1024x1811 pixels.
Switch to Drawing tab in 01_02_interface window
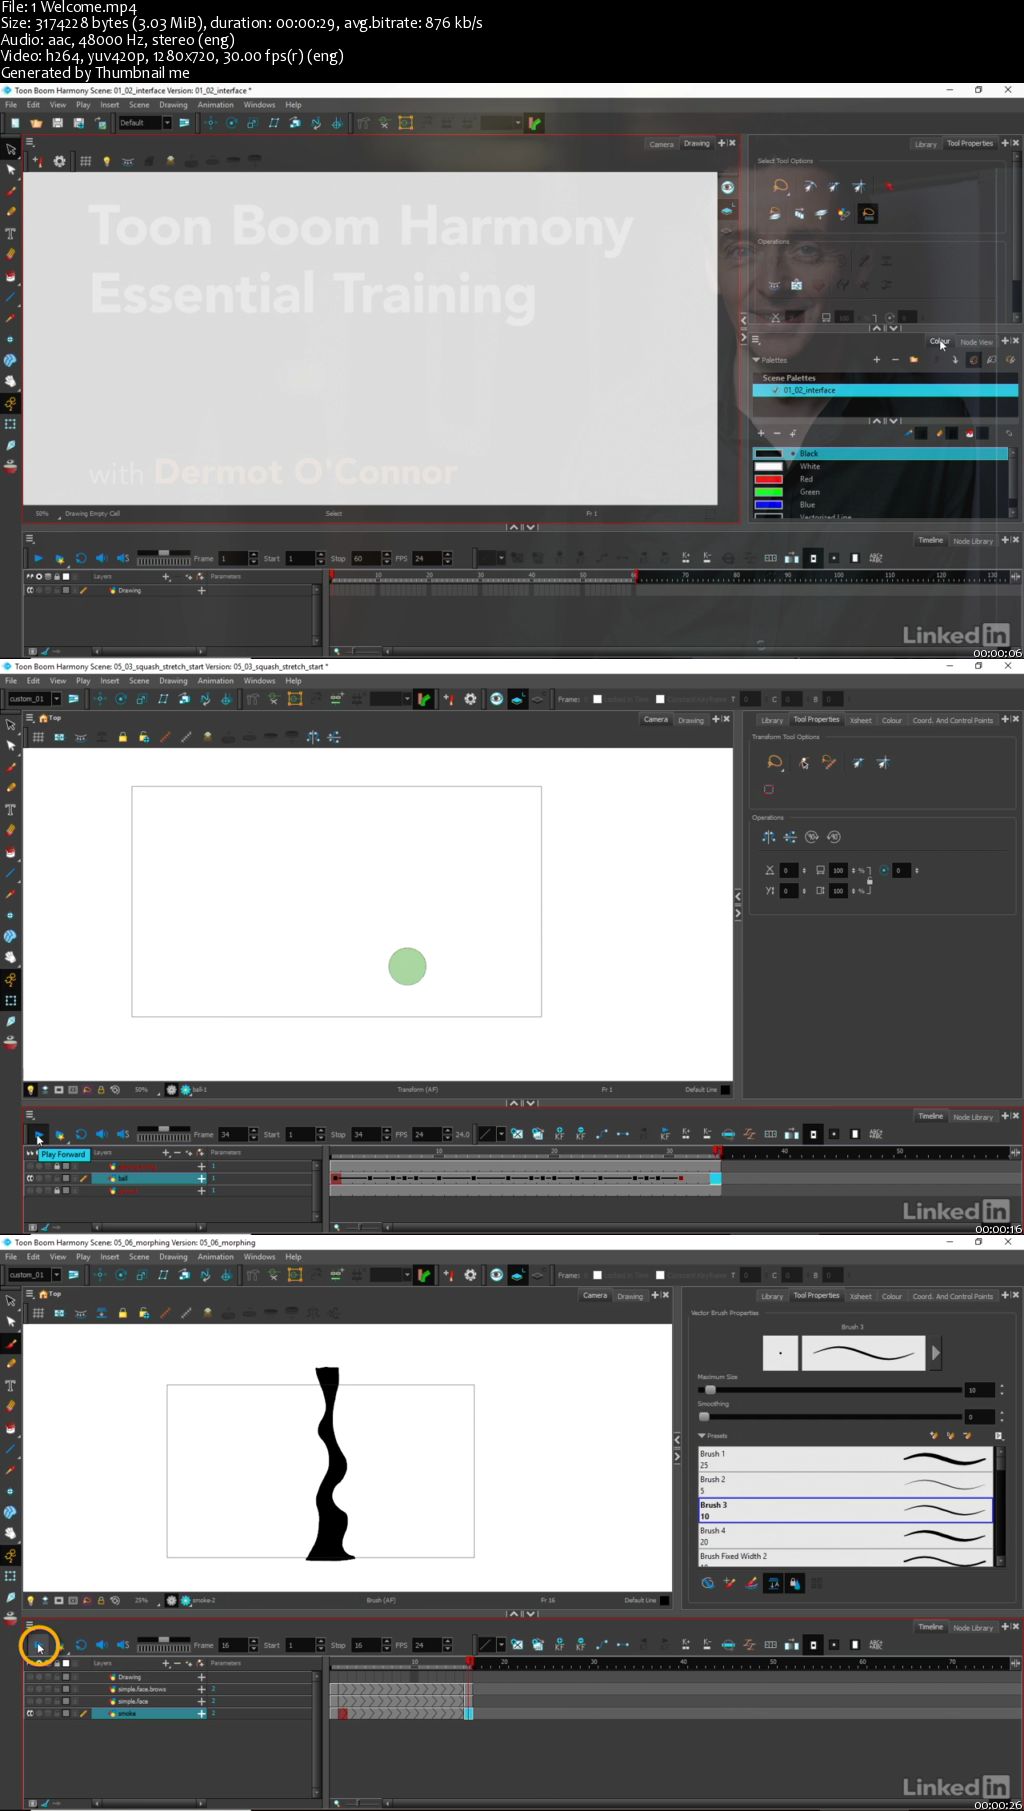click(x=696, y=144)
